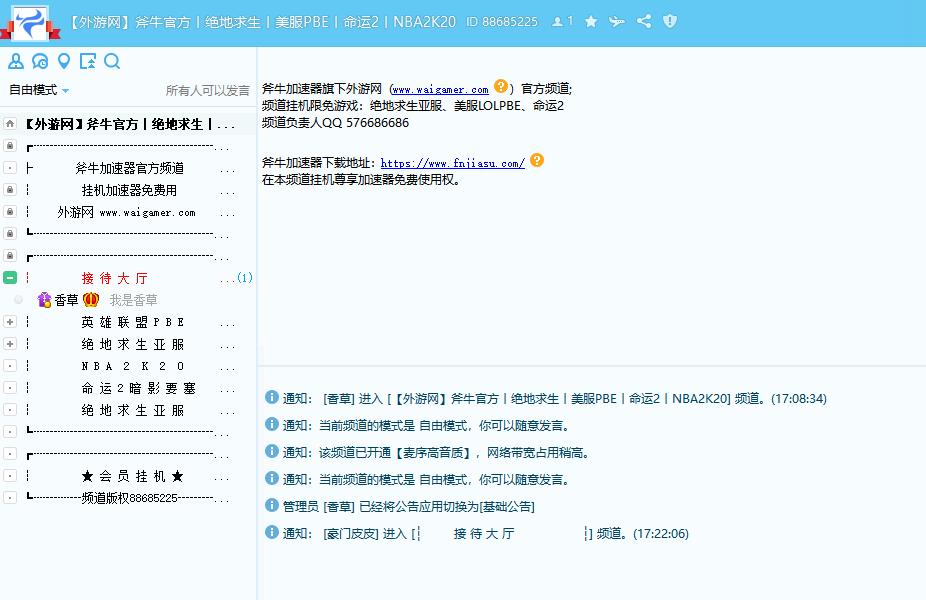Screen dimensions: 926x600
Task: Toggle the status circle beside 香草
Action: tap(17, 299)
